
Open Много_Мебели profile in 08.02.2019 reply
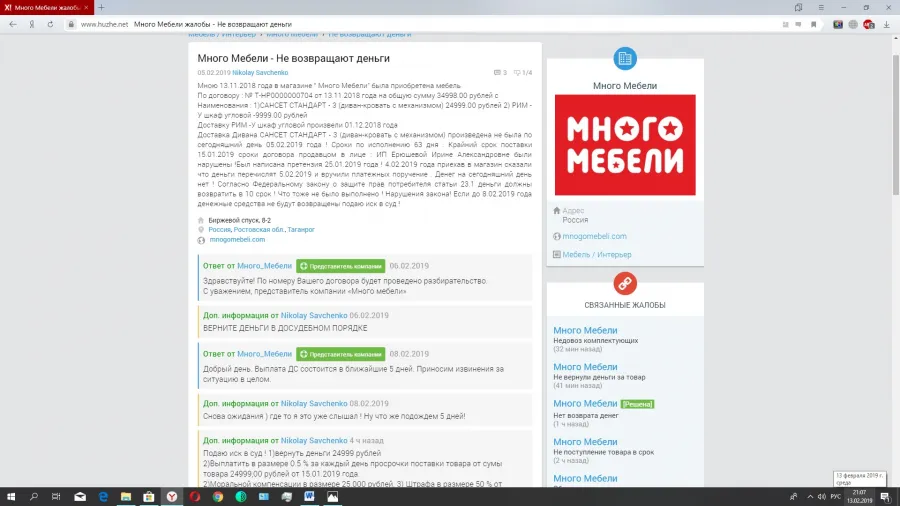coord(265,354)
